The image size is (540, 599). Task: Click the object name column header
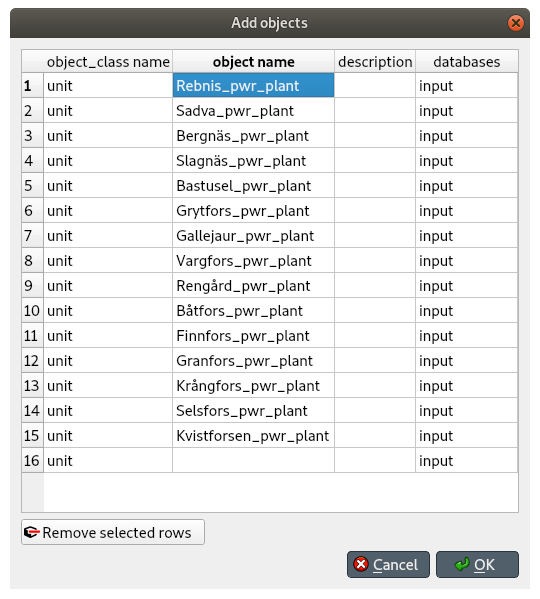(x=254, y=62)
